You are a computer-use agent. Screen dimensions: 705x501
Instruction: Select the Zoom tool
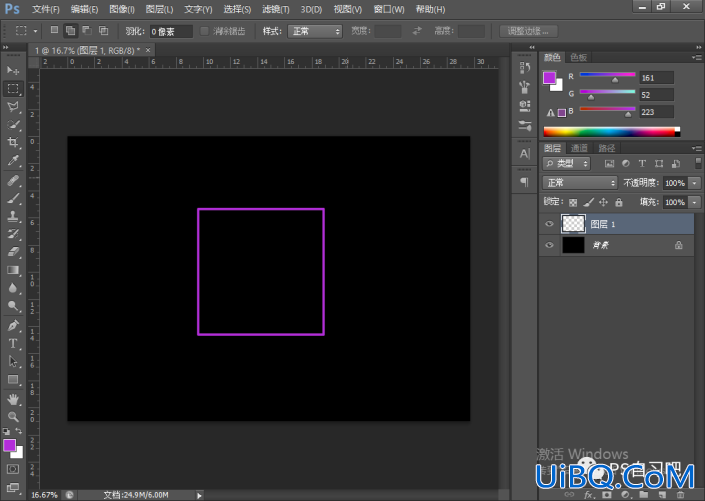(13, 416)
